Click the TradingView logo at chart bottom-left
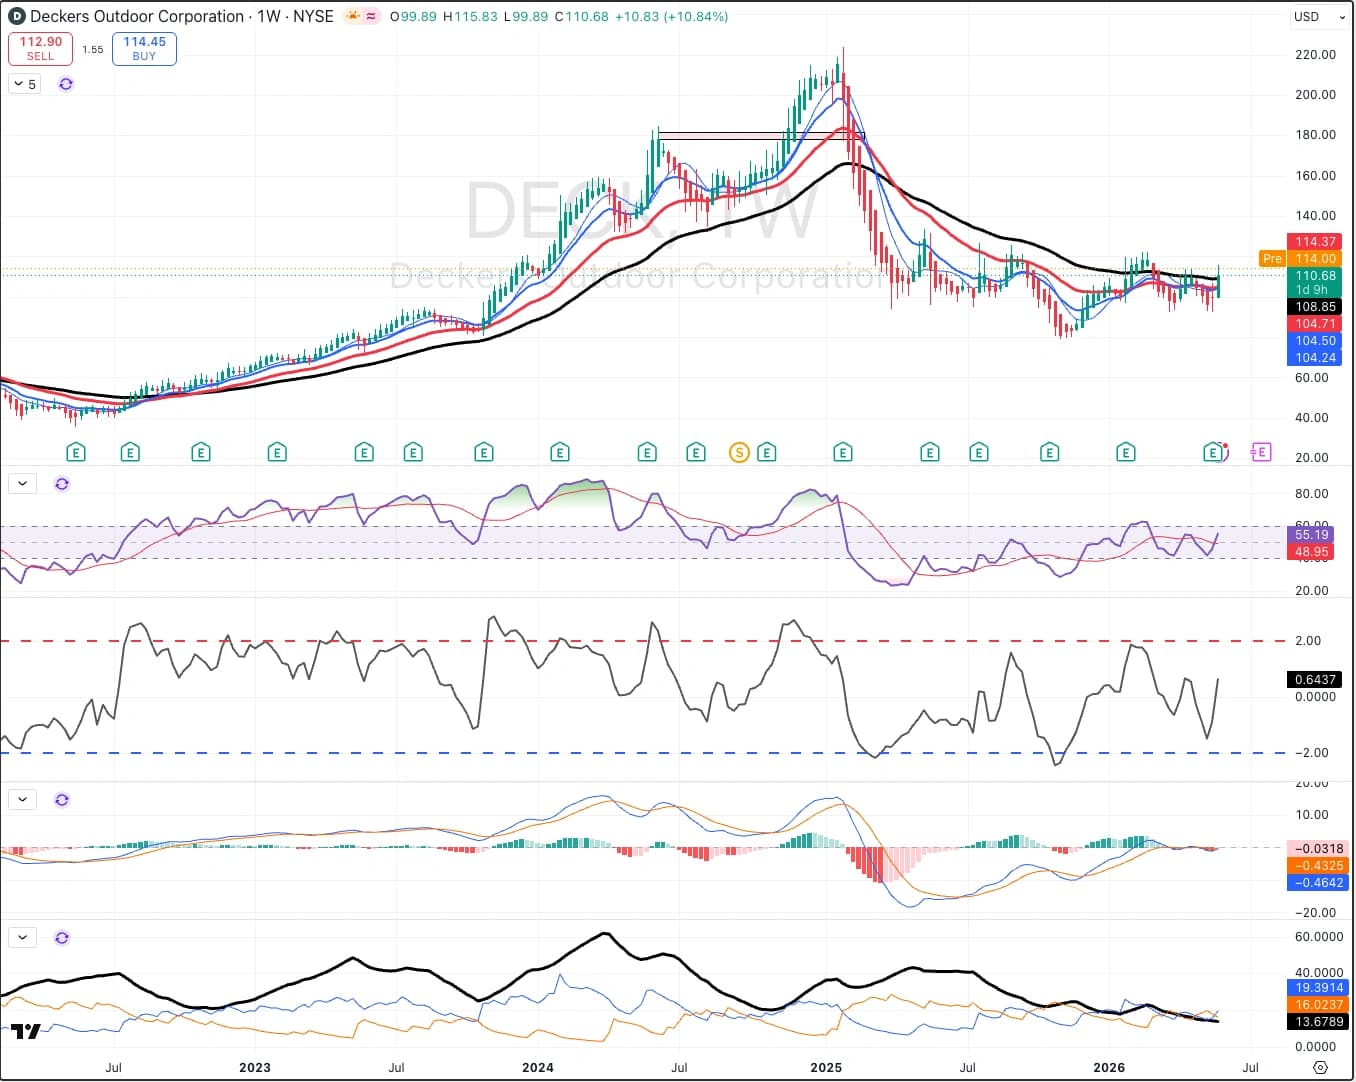This screenshot has height=1082, width=1356. [26, 1032]
